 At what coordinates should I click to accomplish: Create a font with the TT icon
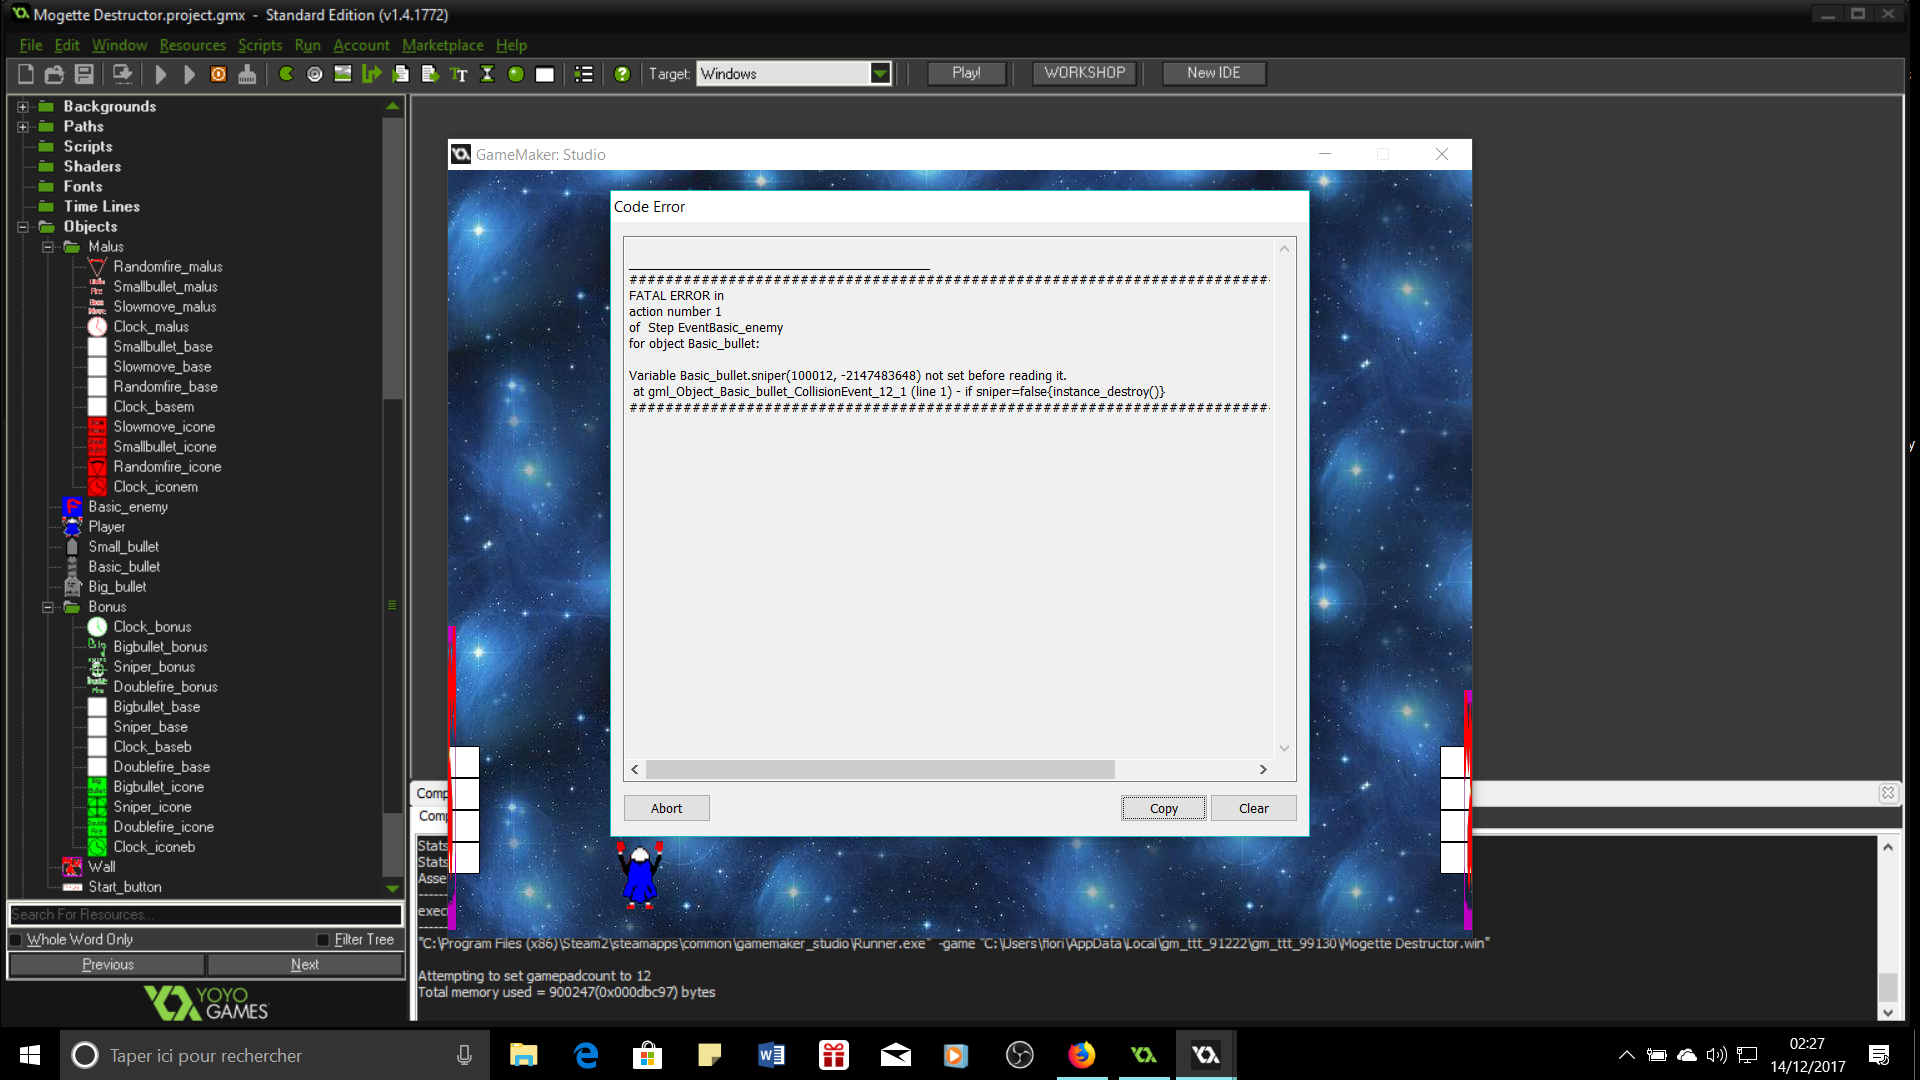(x=459, y=74)
